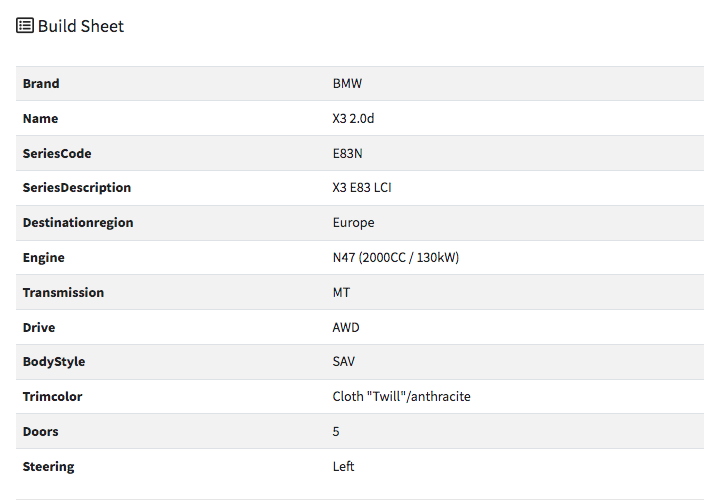Image resolution: width=710 pixels, height=501 pixels.
Task: Select the Doors value 5
Action: (x=336, y=432)
